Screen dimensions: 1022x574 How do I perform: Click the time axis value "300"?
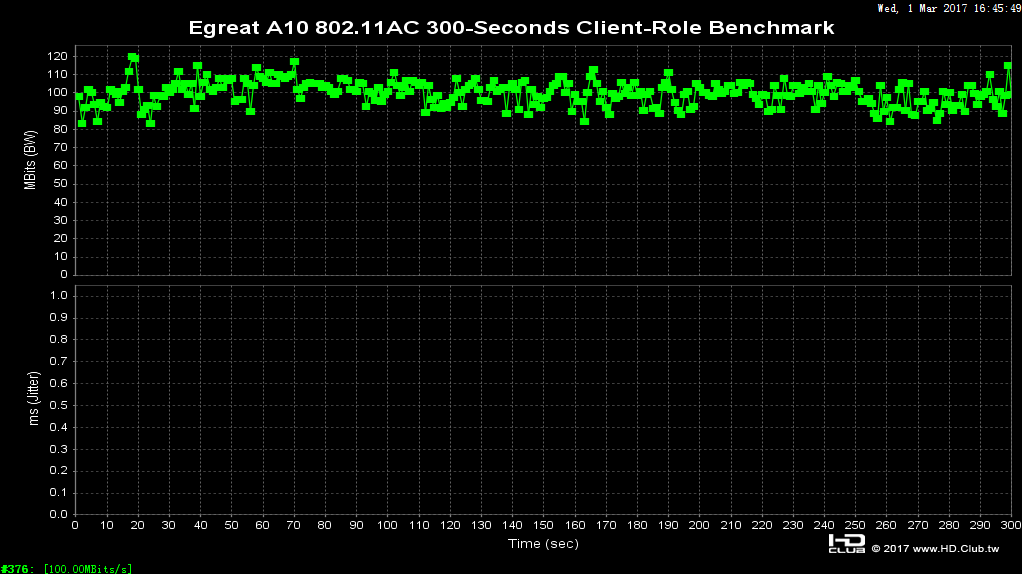[1011, 525]
